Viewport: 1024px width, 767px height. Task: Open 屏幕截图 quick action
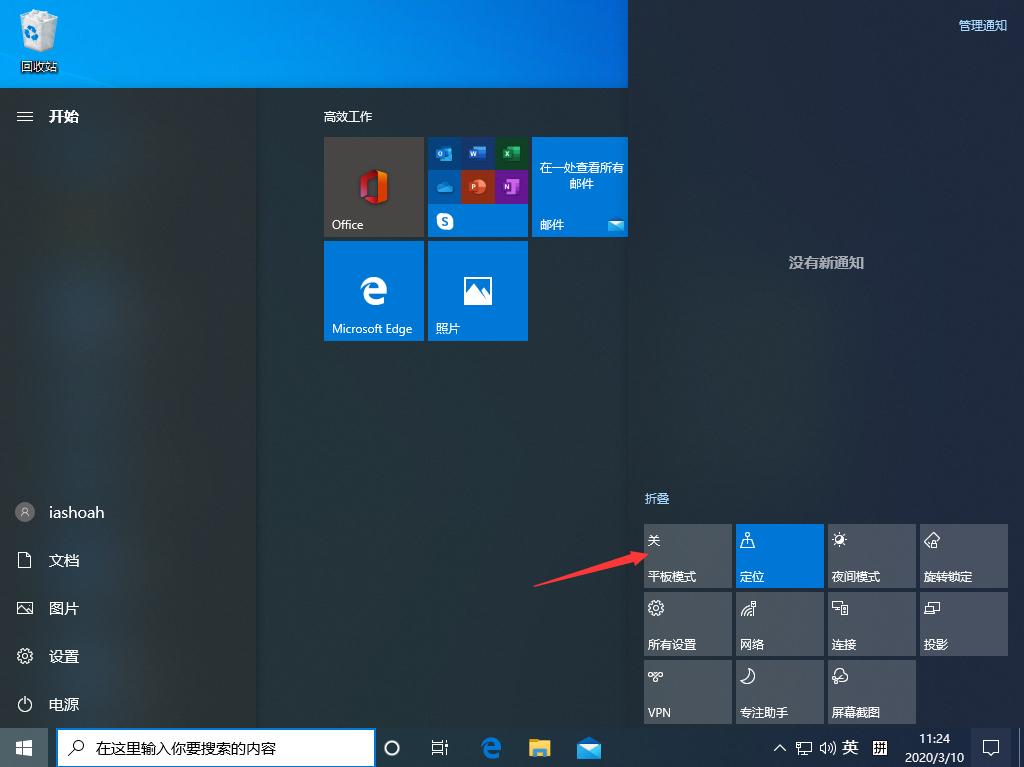871,692
